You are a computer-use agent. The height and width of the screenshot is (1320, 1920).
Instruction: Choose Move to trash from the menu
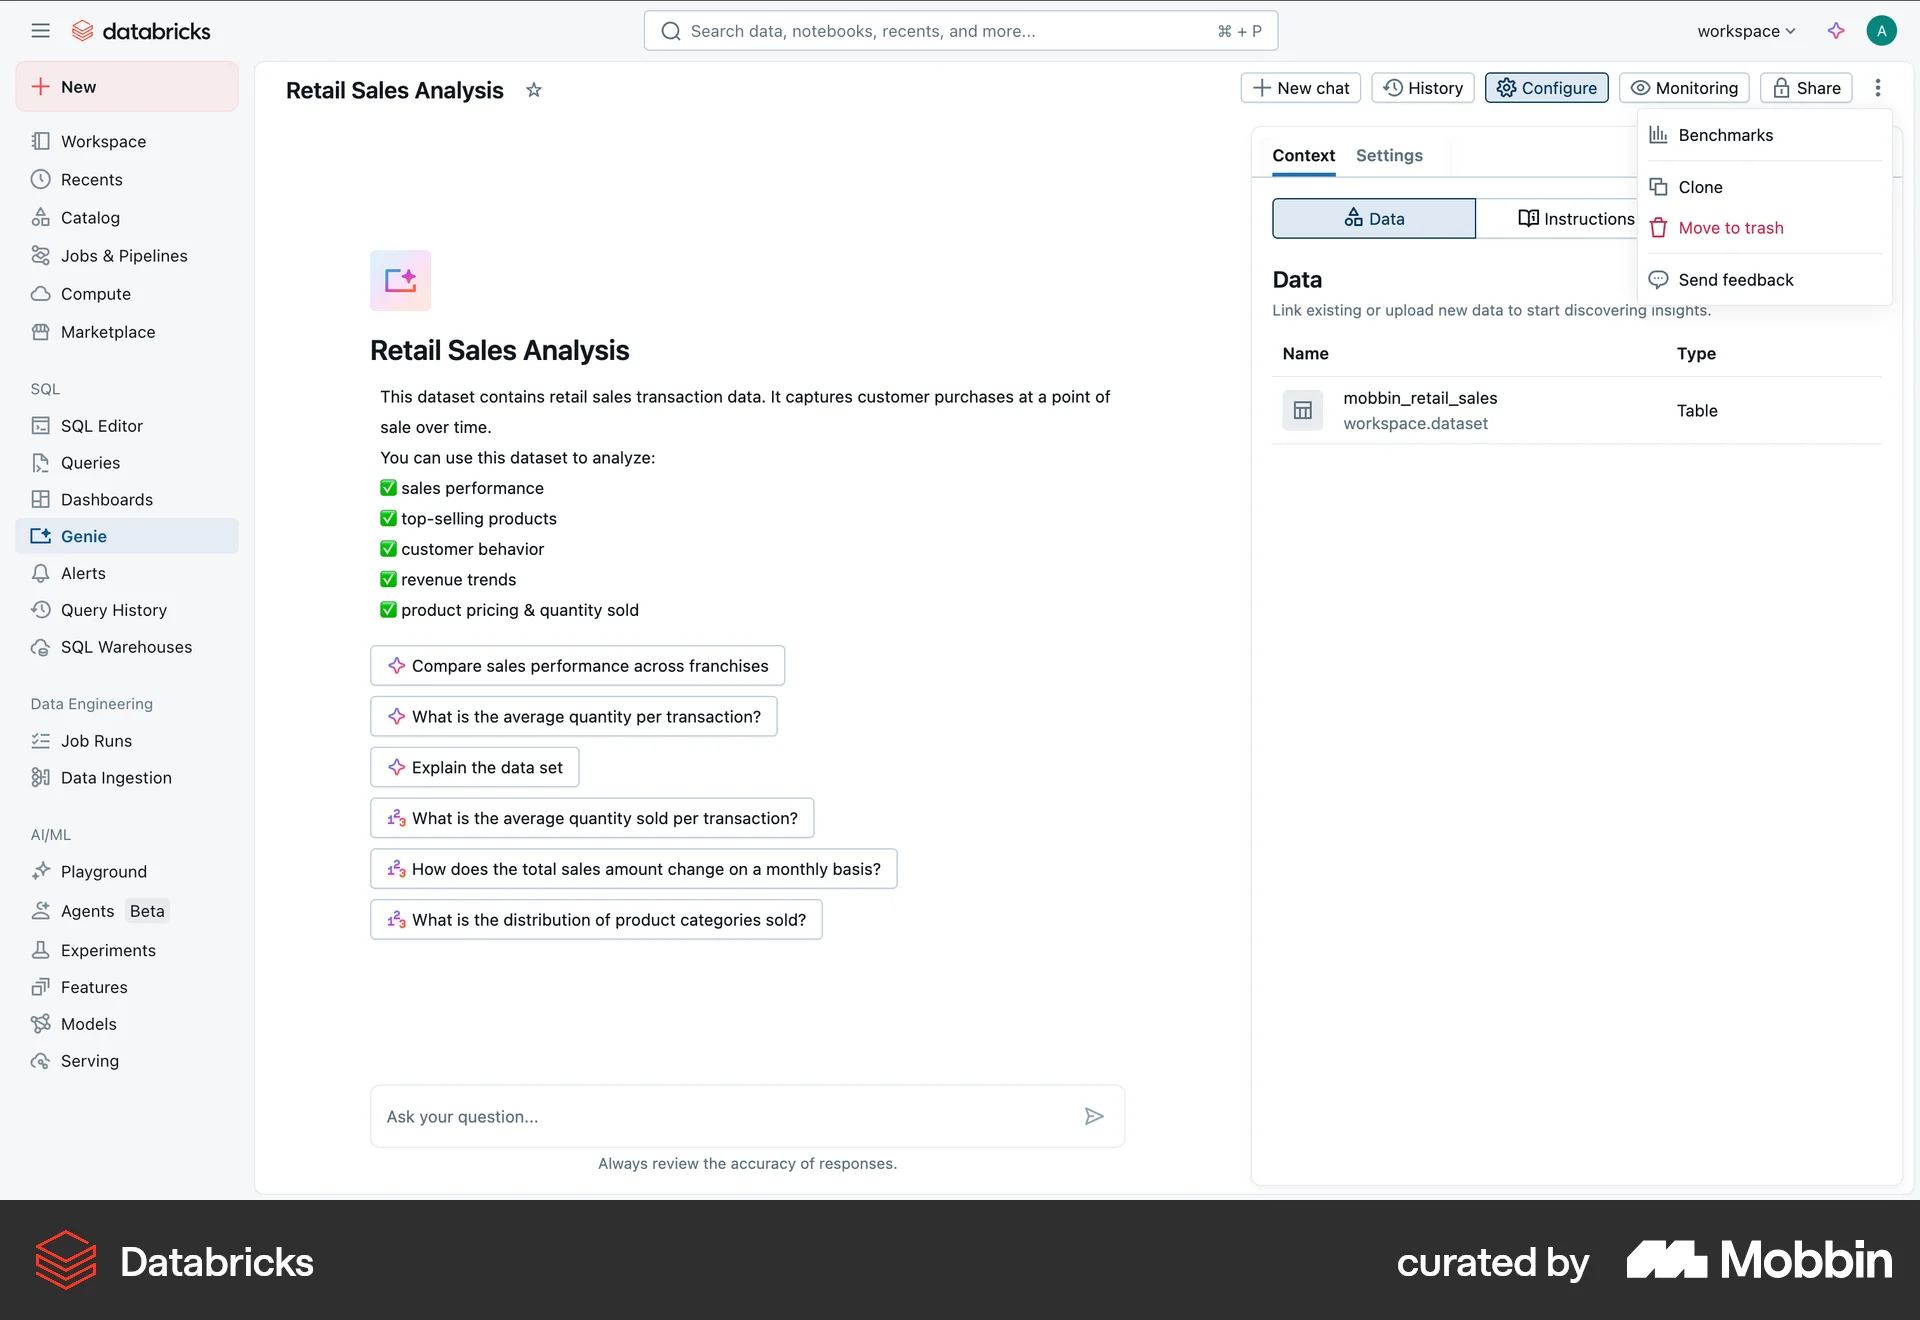(x=1731, y=227)
